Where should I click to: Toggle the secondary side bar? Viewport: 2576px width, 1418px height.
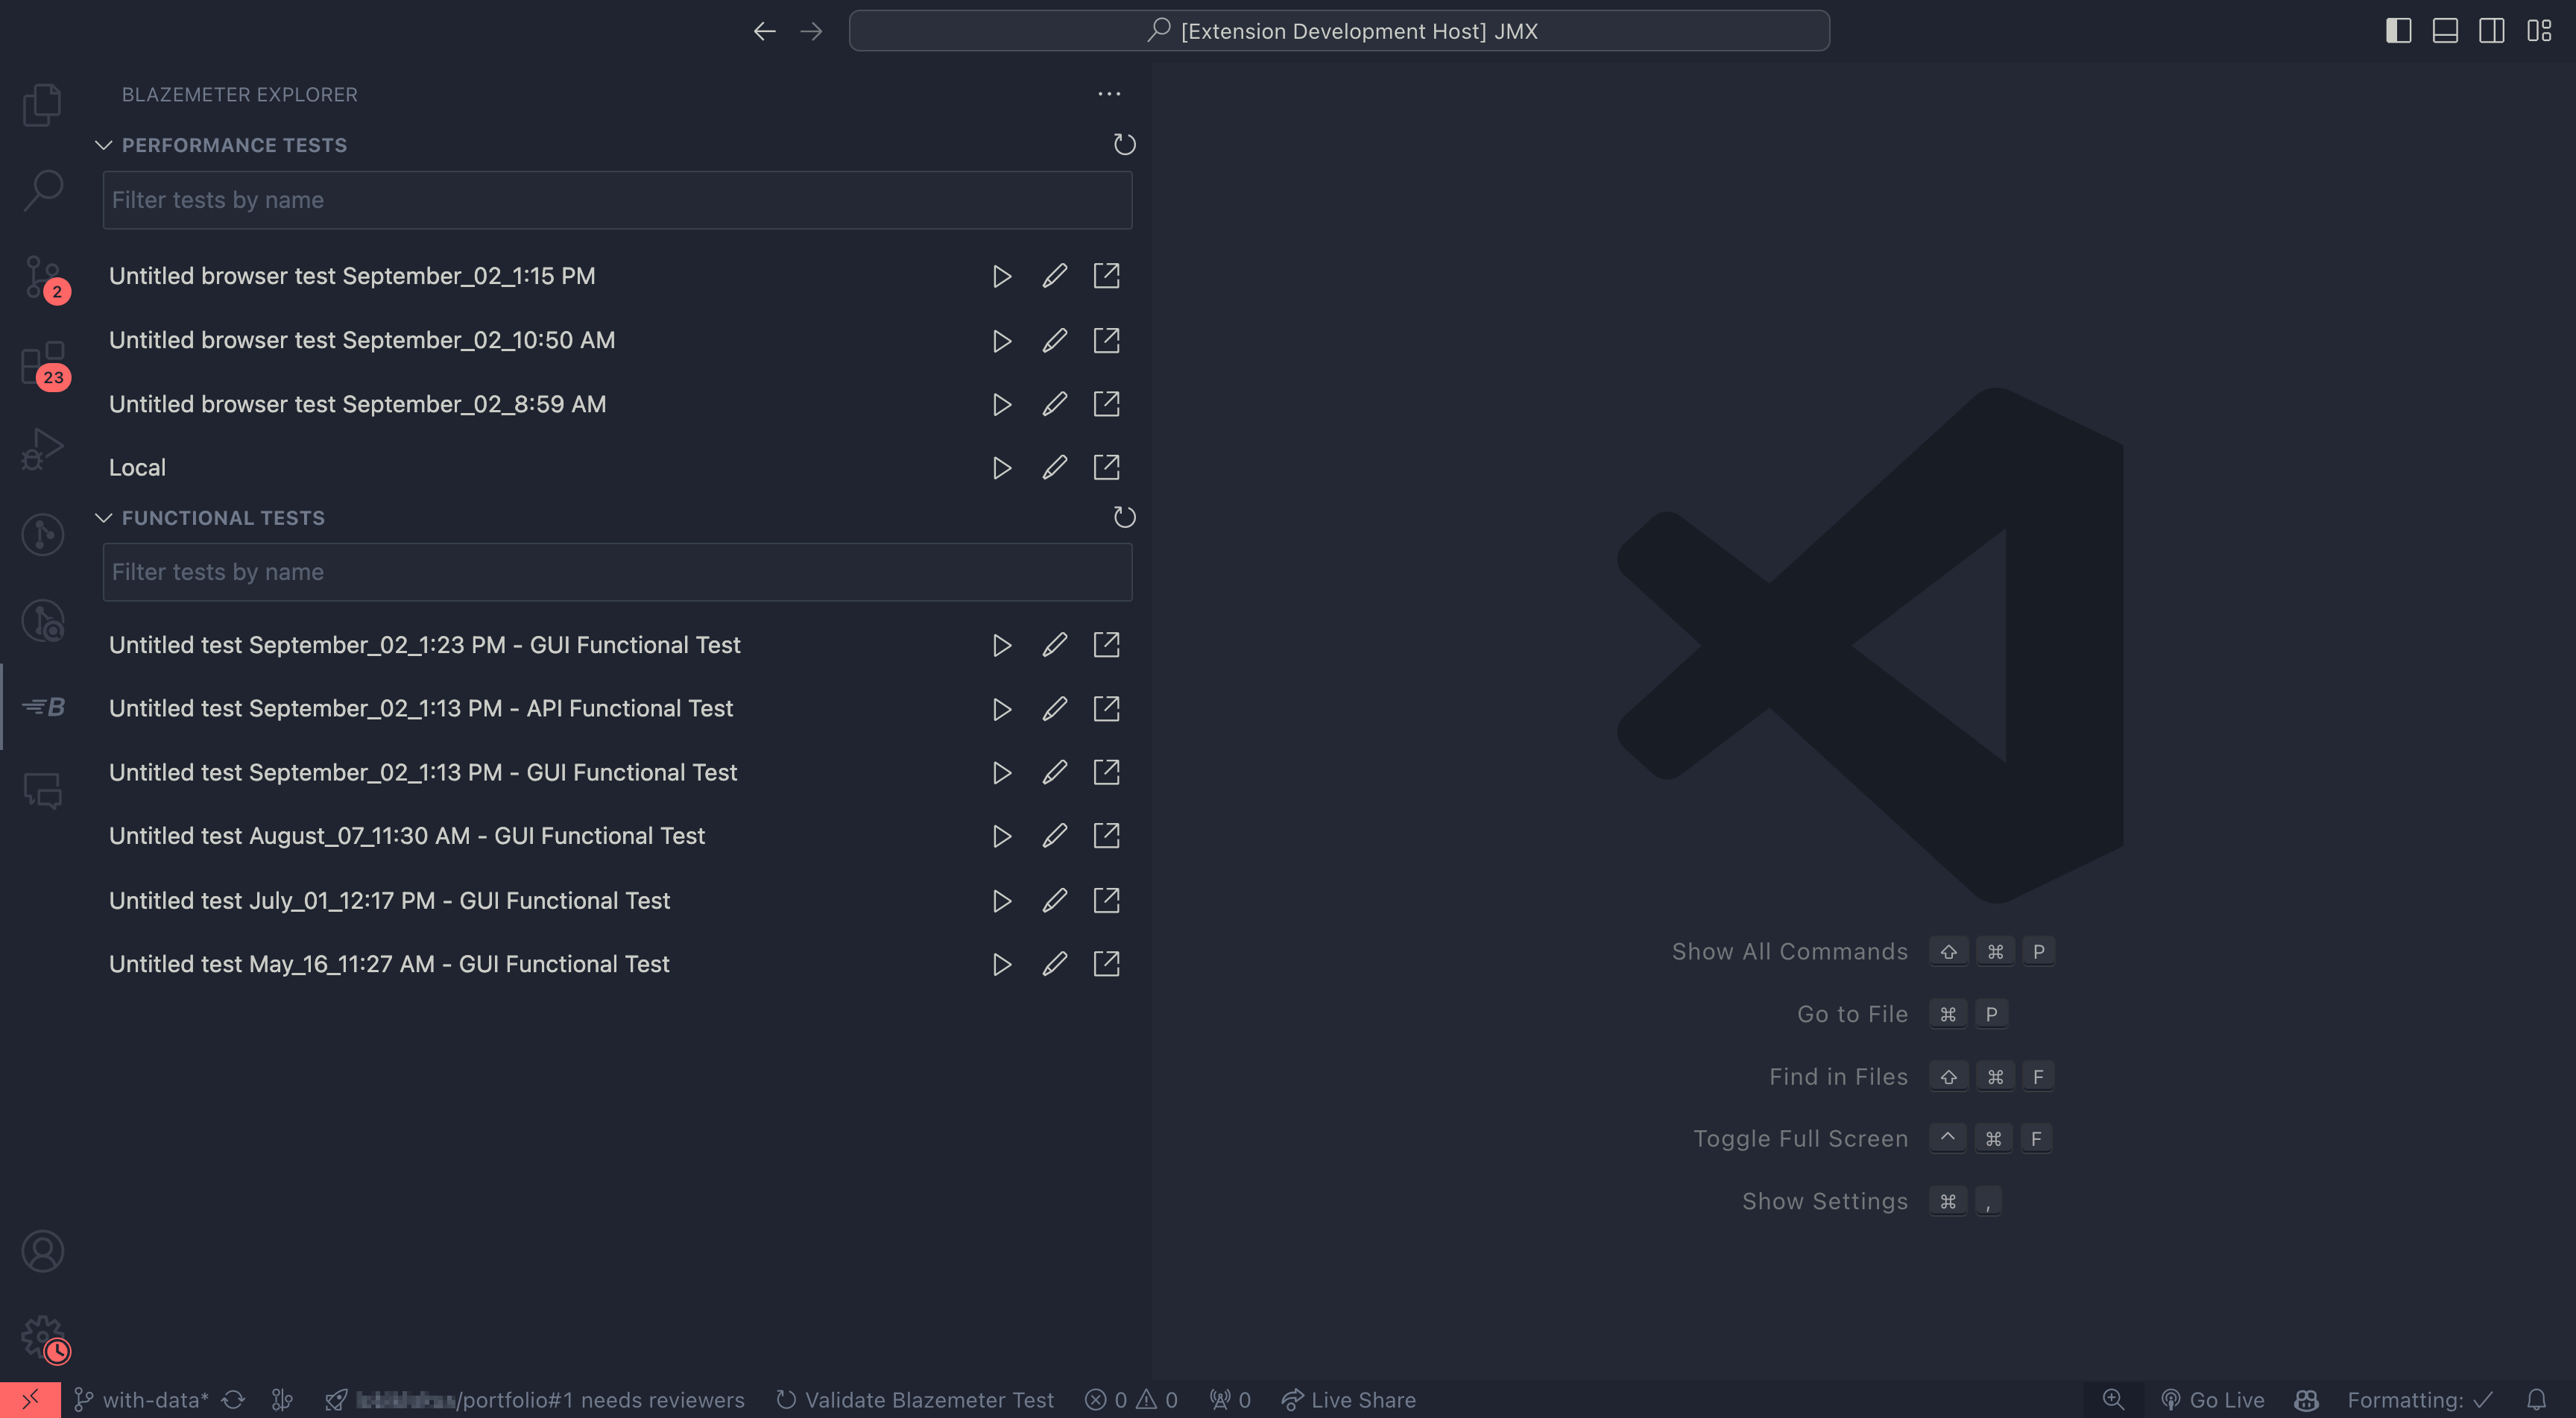pyautogui.click(x=2491, y=31)
